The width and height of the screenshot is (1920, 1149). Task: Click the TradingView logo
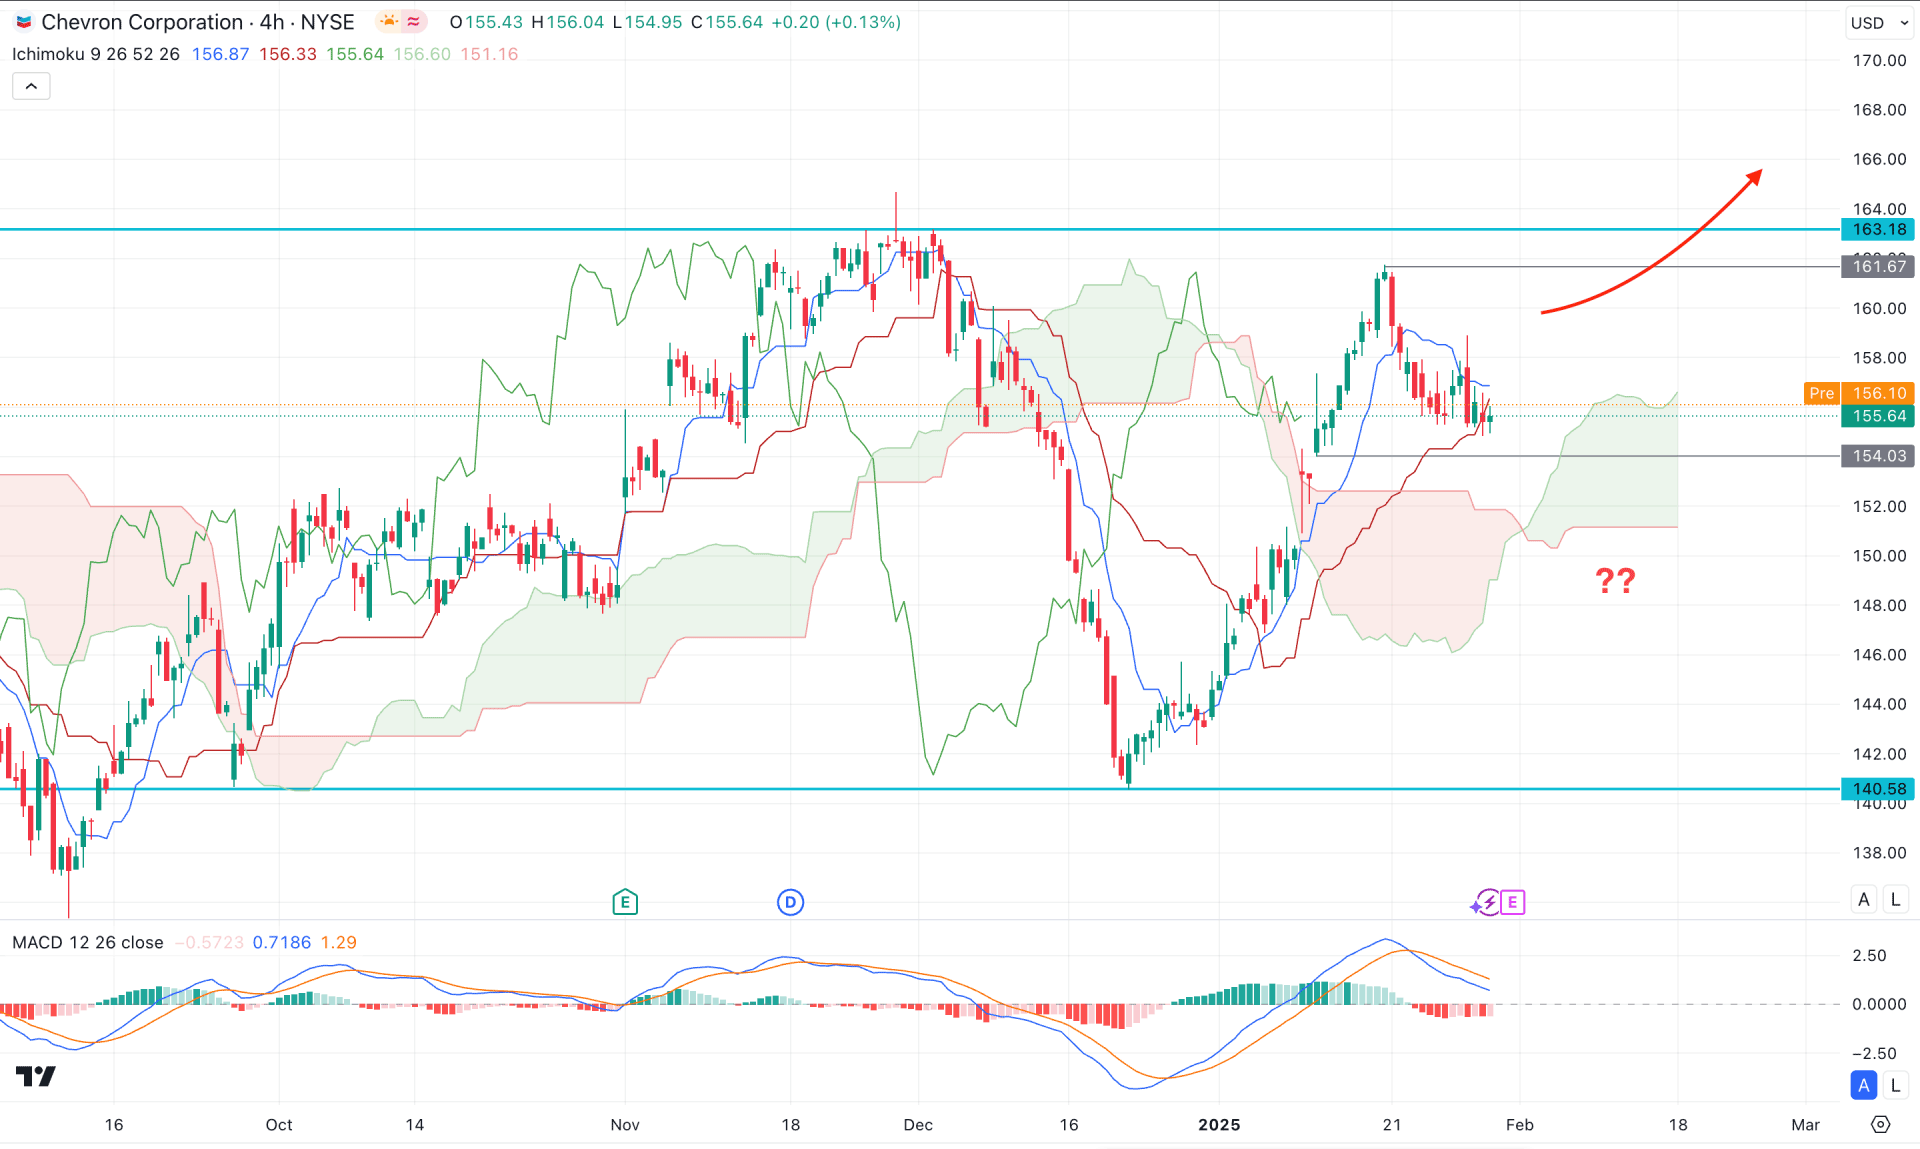36,1076
